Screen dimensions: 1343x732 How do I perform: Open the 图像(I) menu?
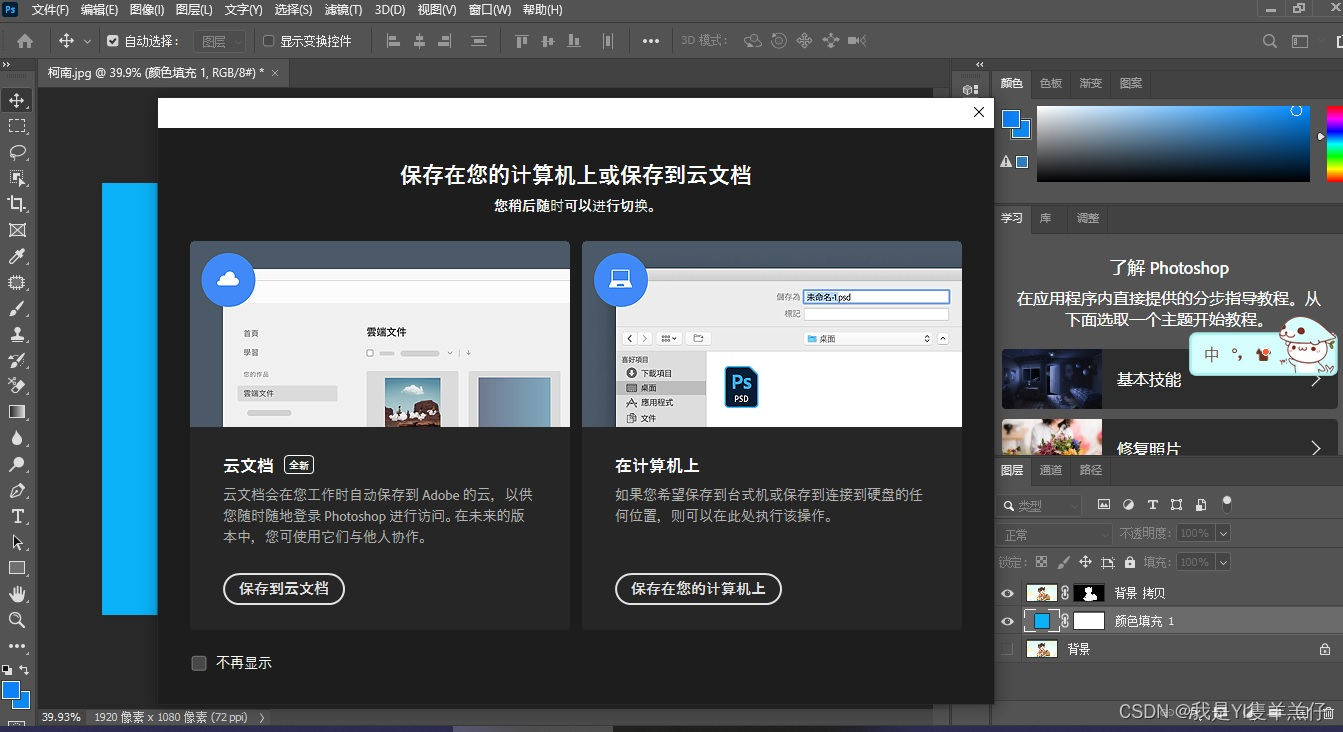147,10
